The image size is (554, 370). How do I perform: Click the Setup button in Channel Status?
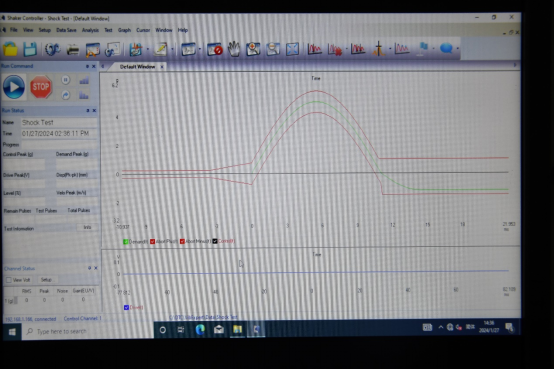coord(46,280)
